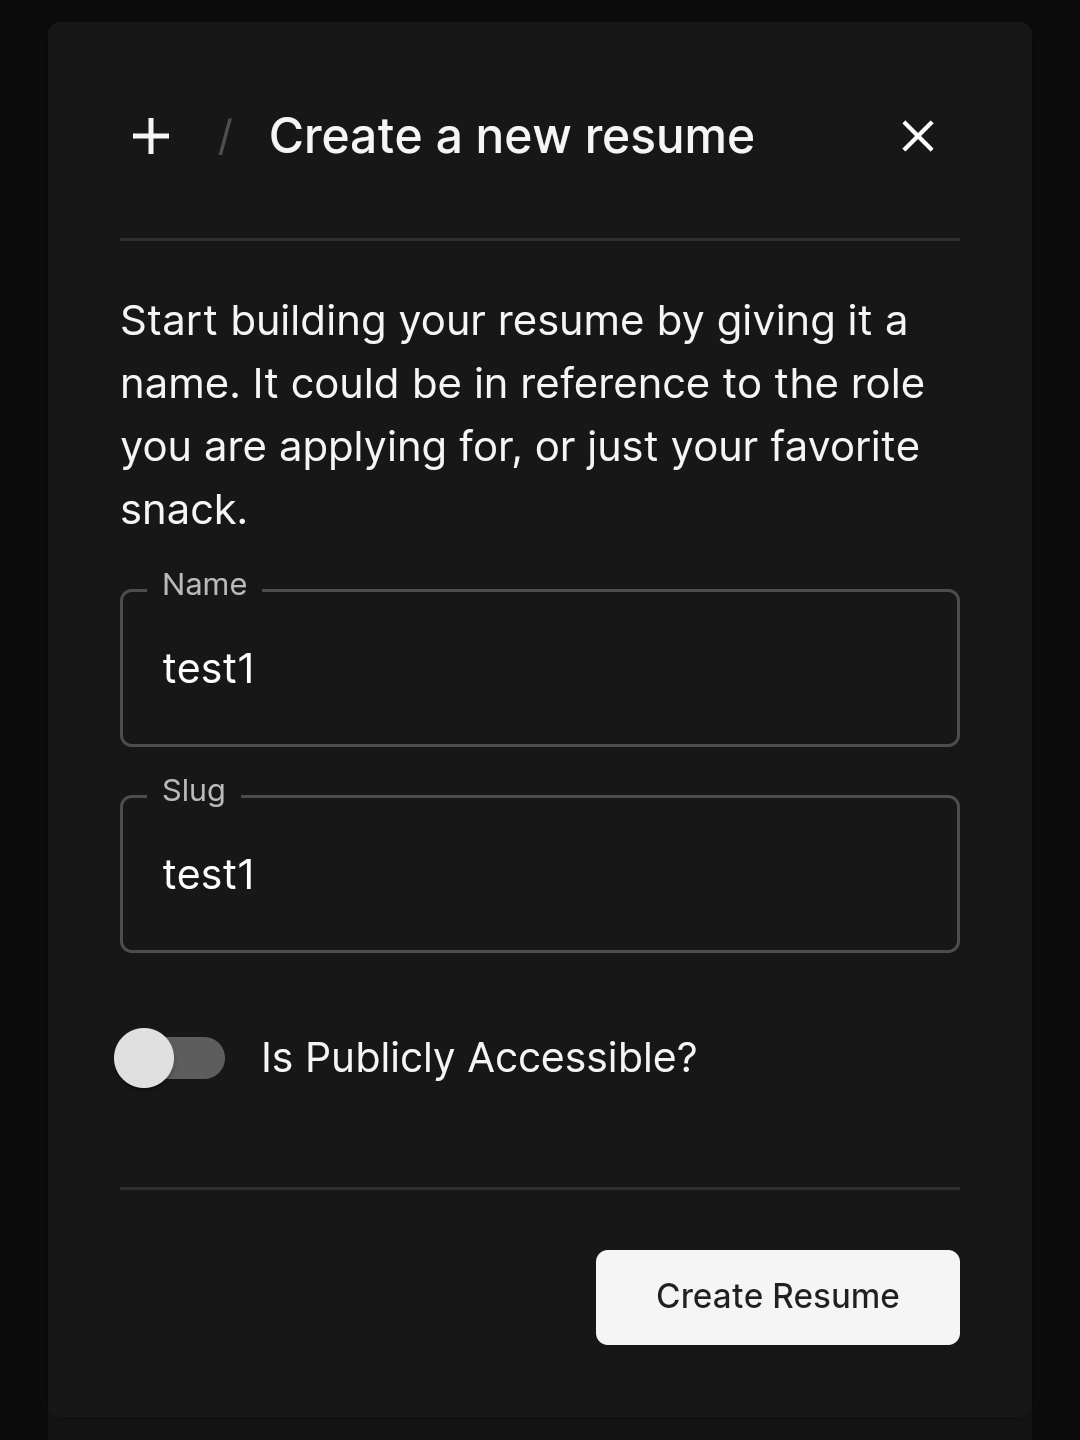1080x1440 pixels.
Task: Select the Is Publicly Accessible text label
Action: pyautogui.click(x=478, y=1058)
